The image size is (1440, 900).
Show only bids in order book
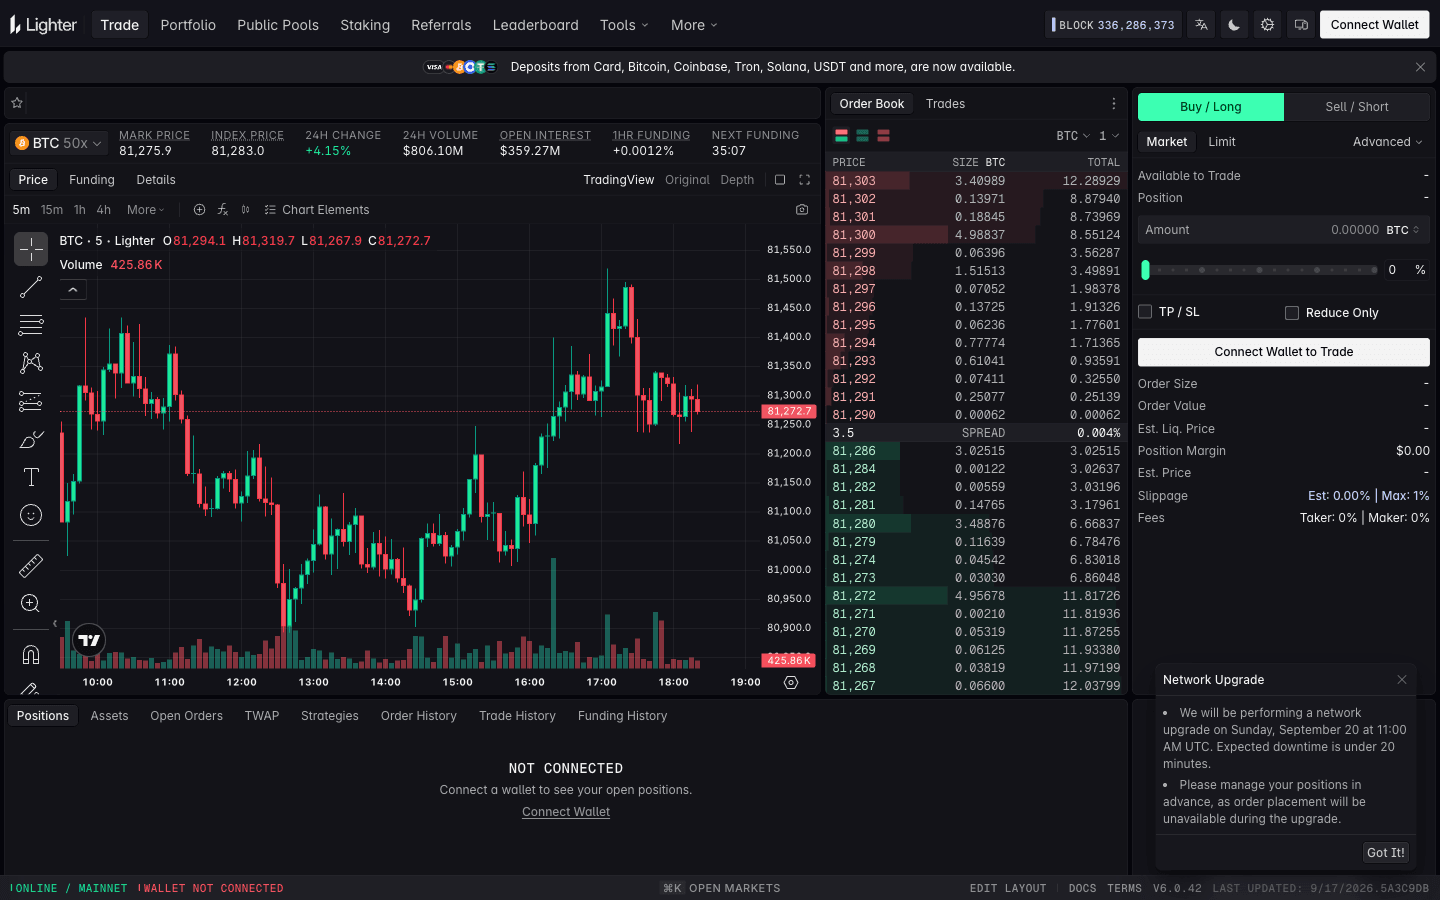862,136
